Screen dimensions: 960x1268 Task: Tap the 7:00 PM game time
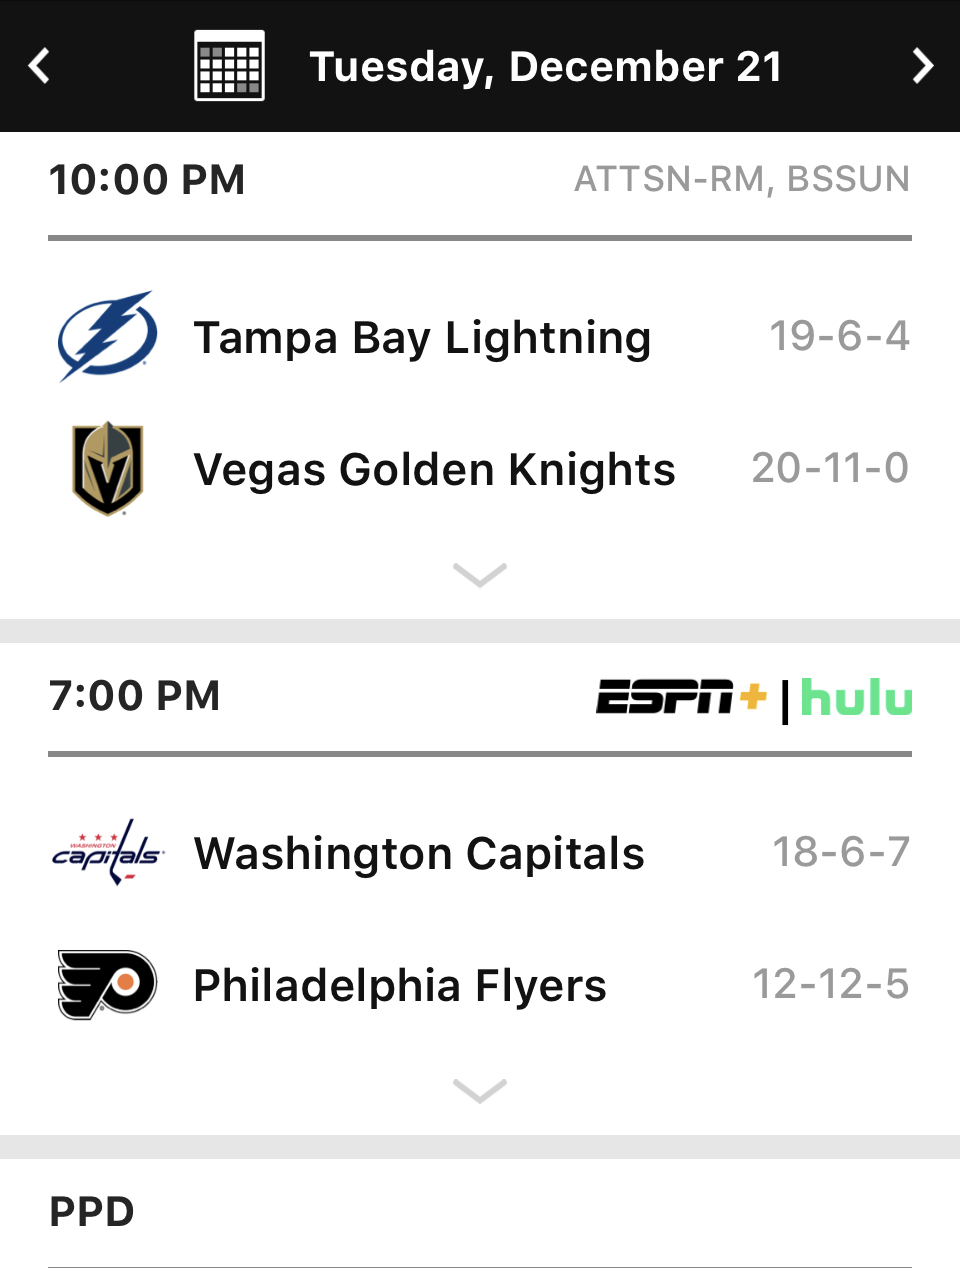pyautogui.click(x=135, y=696)
